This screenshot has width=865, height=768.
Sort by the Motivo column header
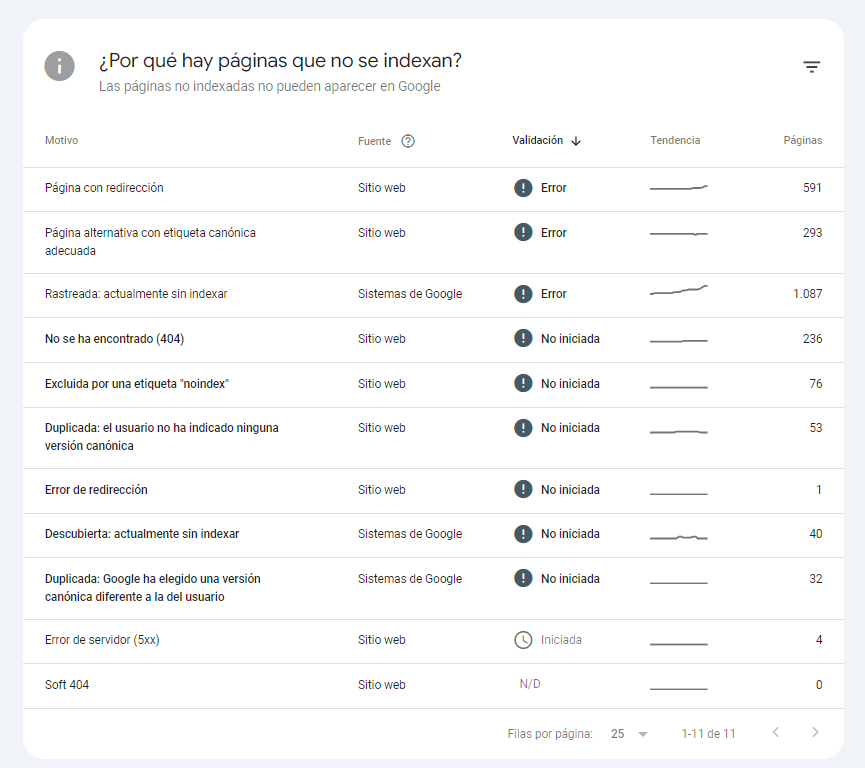(61, 141)
